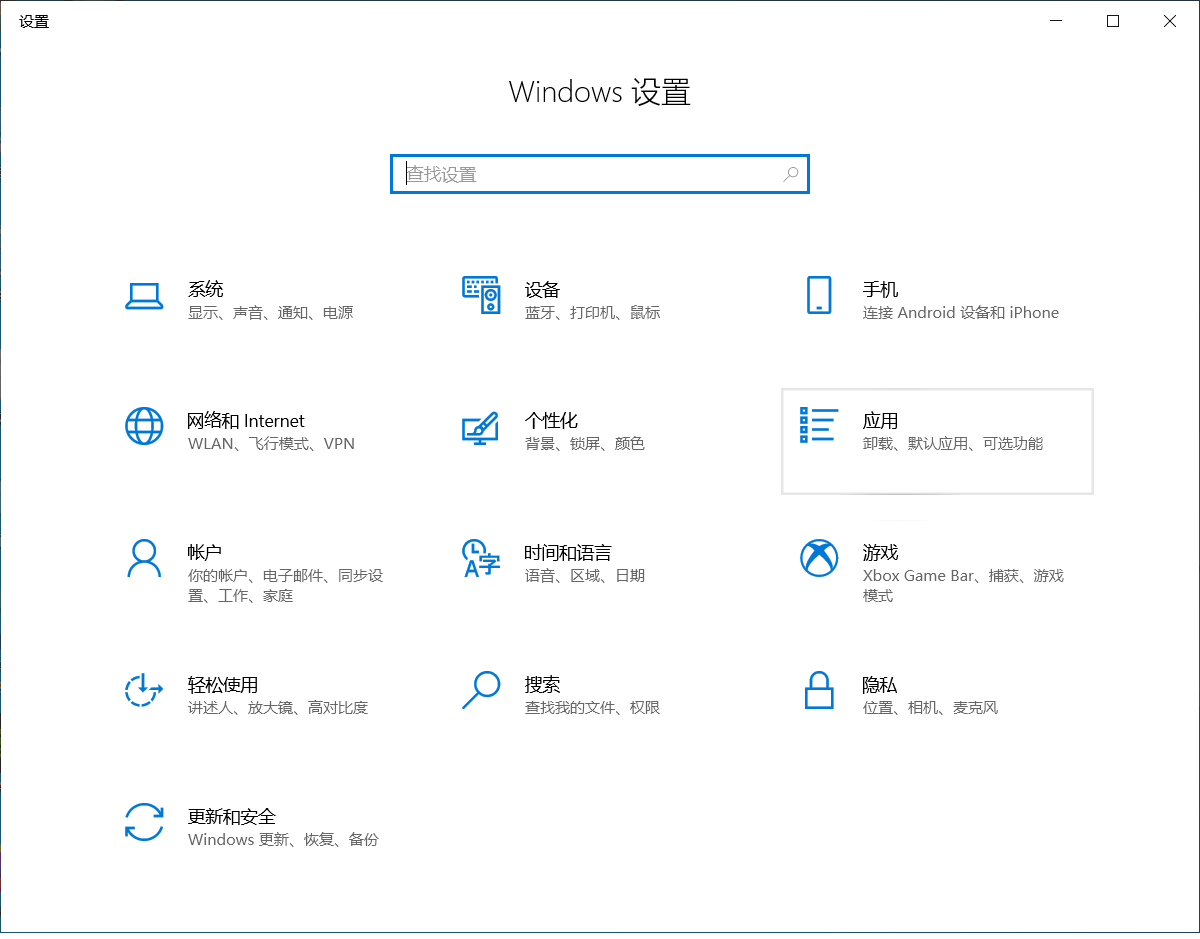Maximize the 设置 window

[x=1113, y=21]
